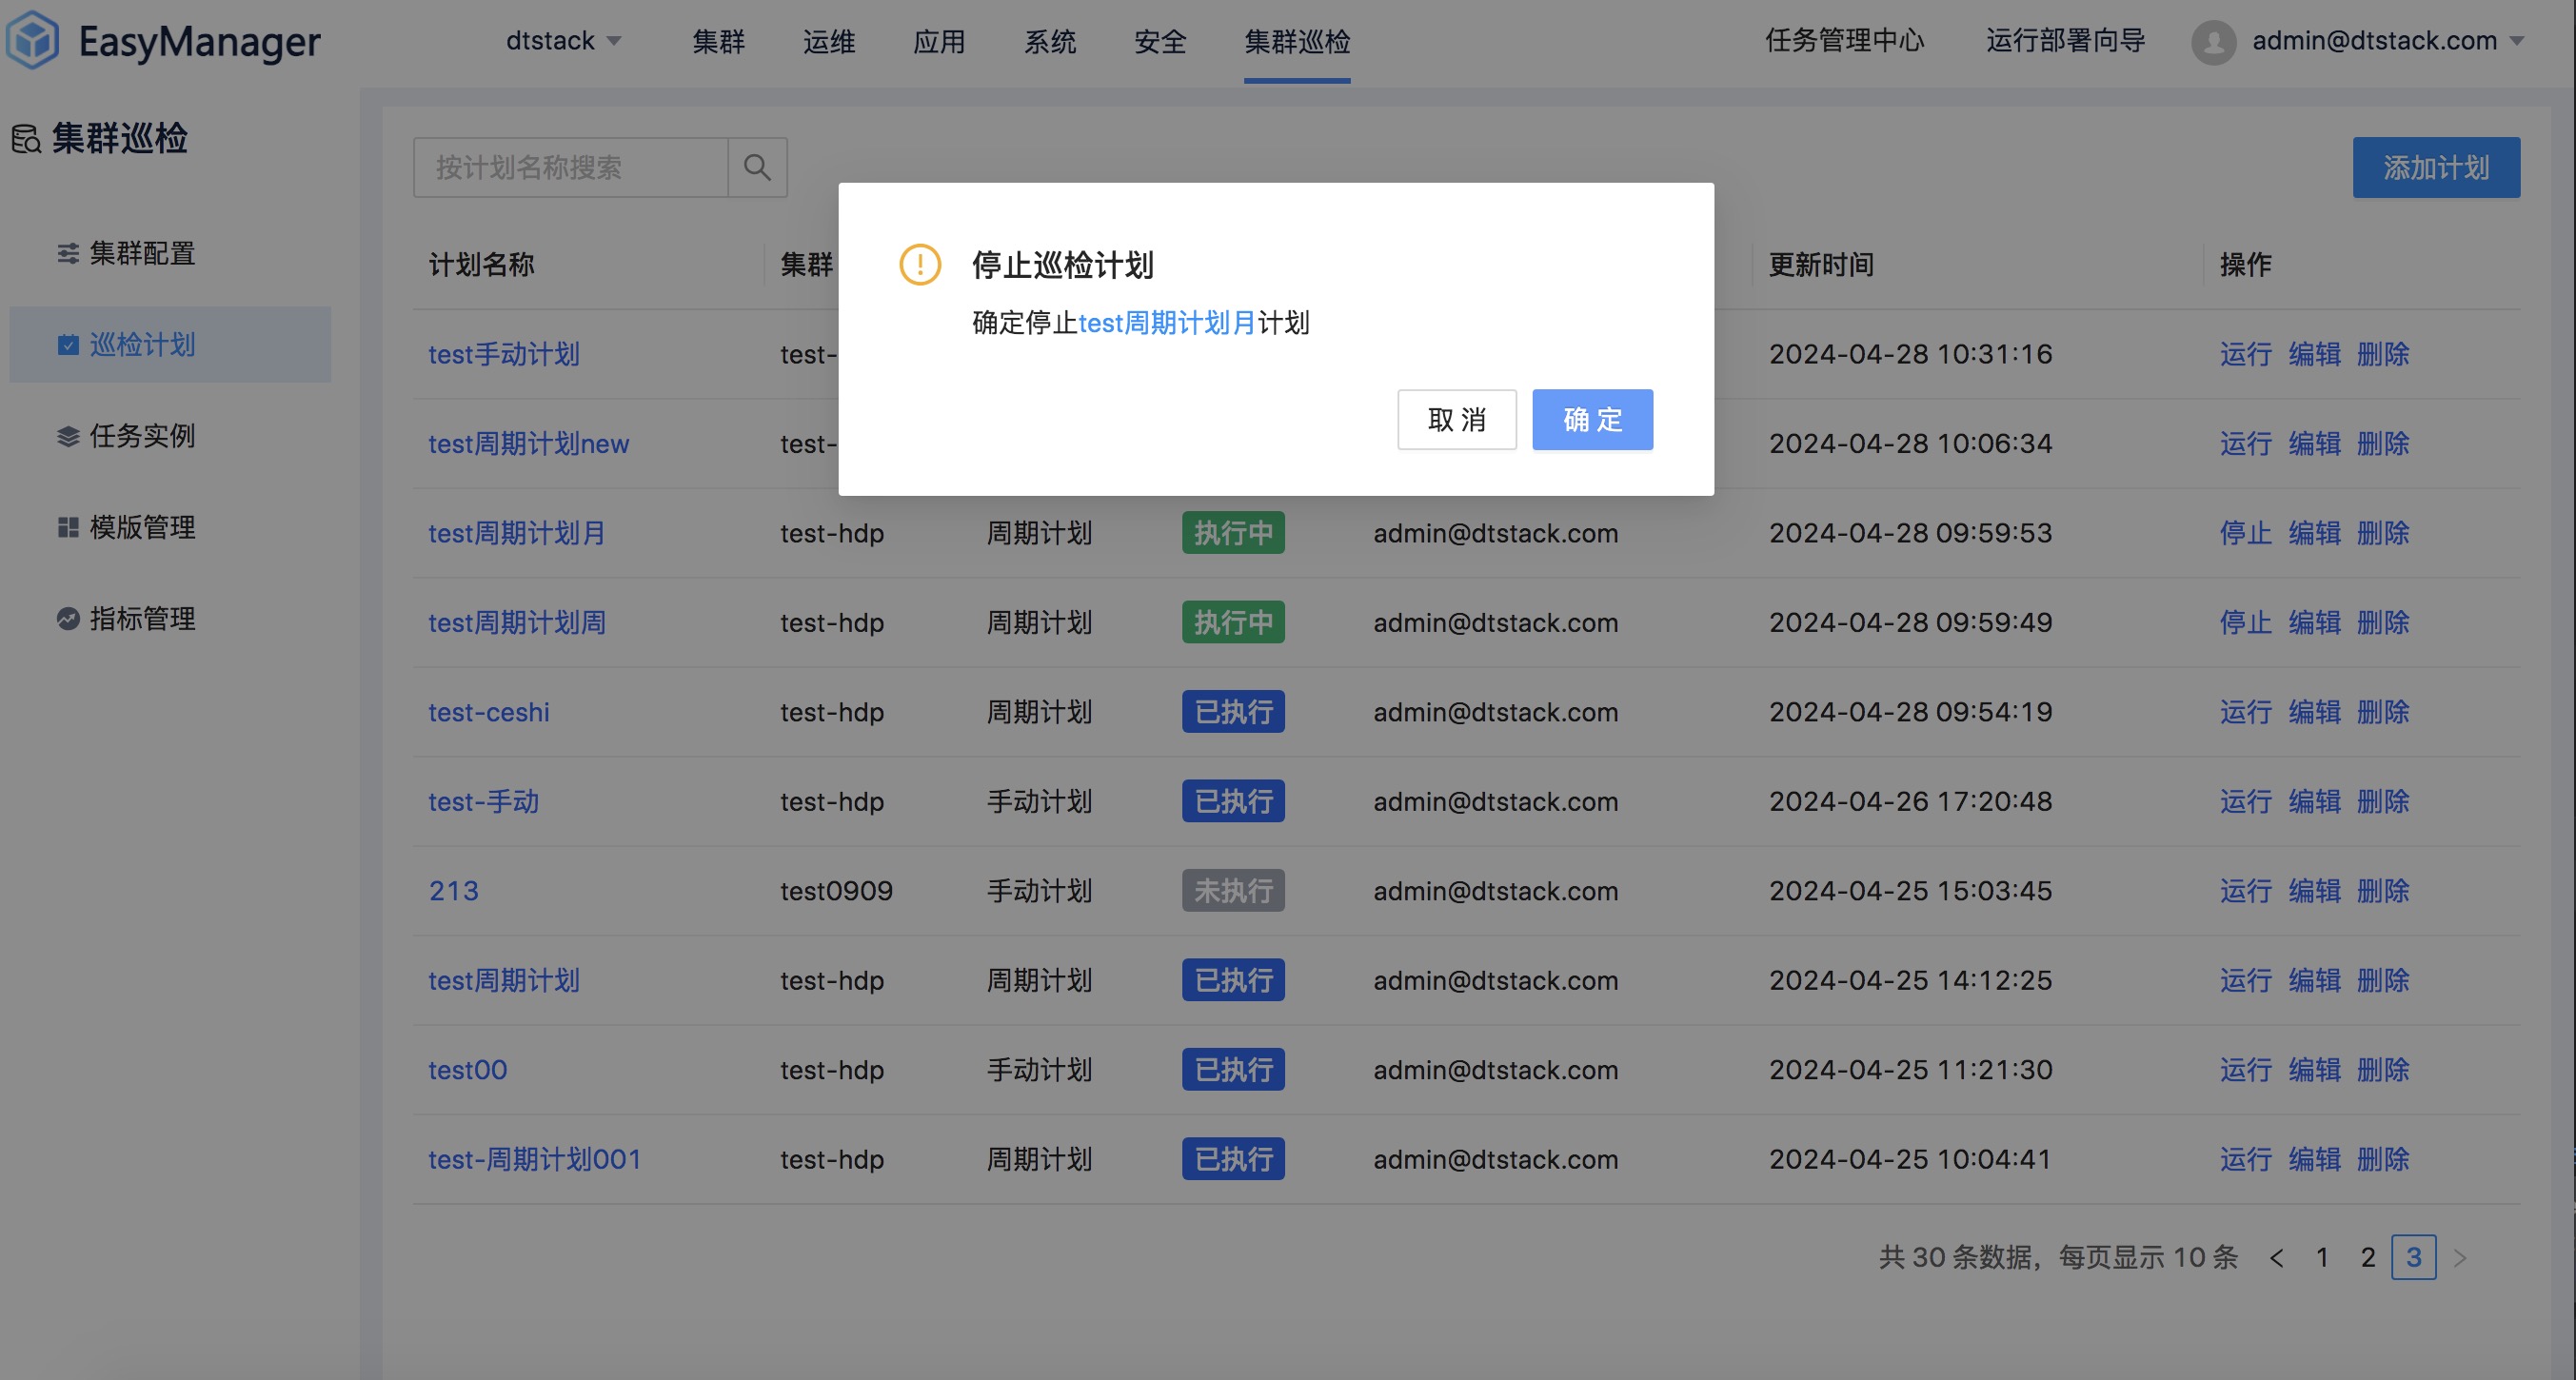Confirm with 确定 in the dialog
2576x1380 pixels.
coord(1592,419)
